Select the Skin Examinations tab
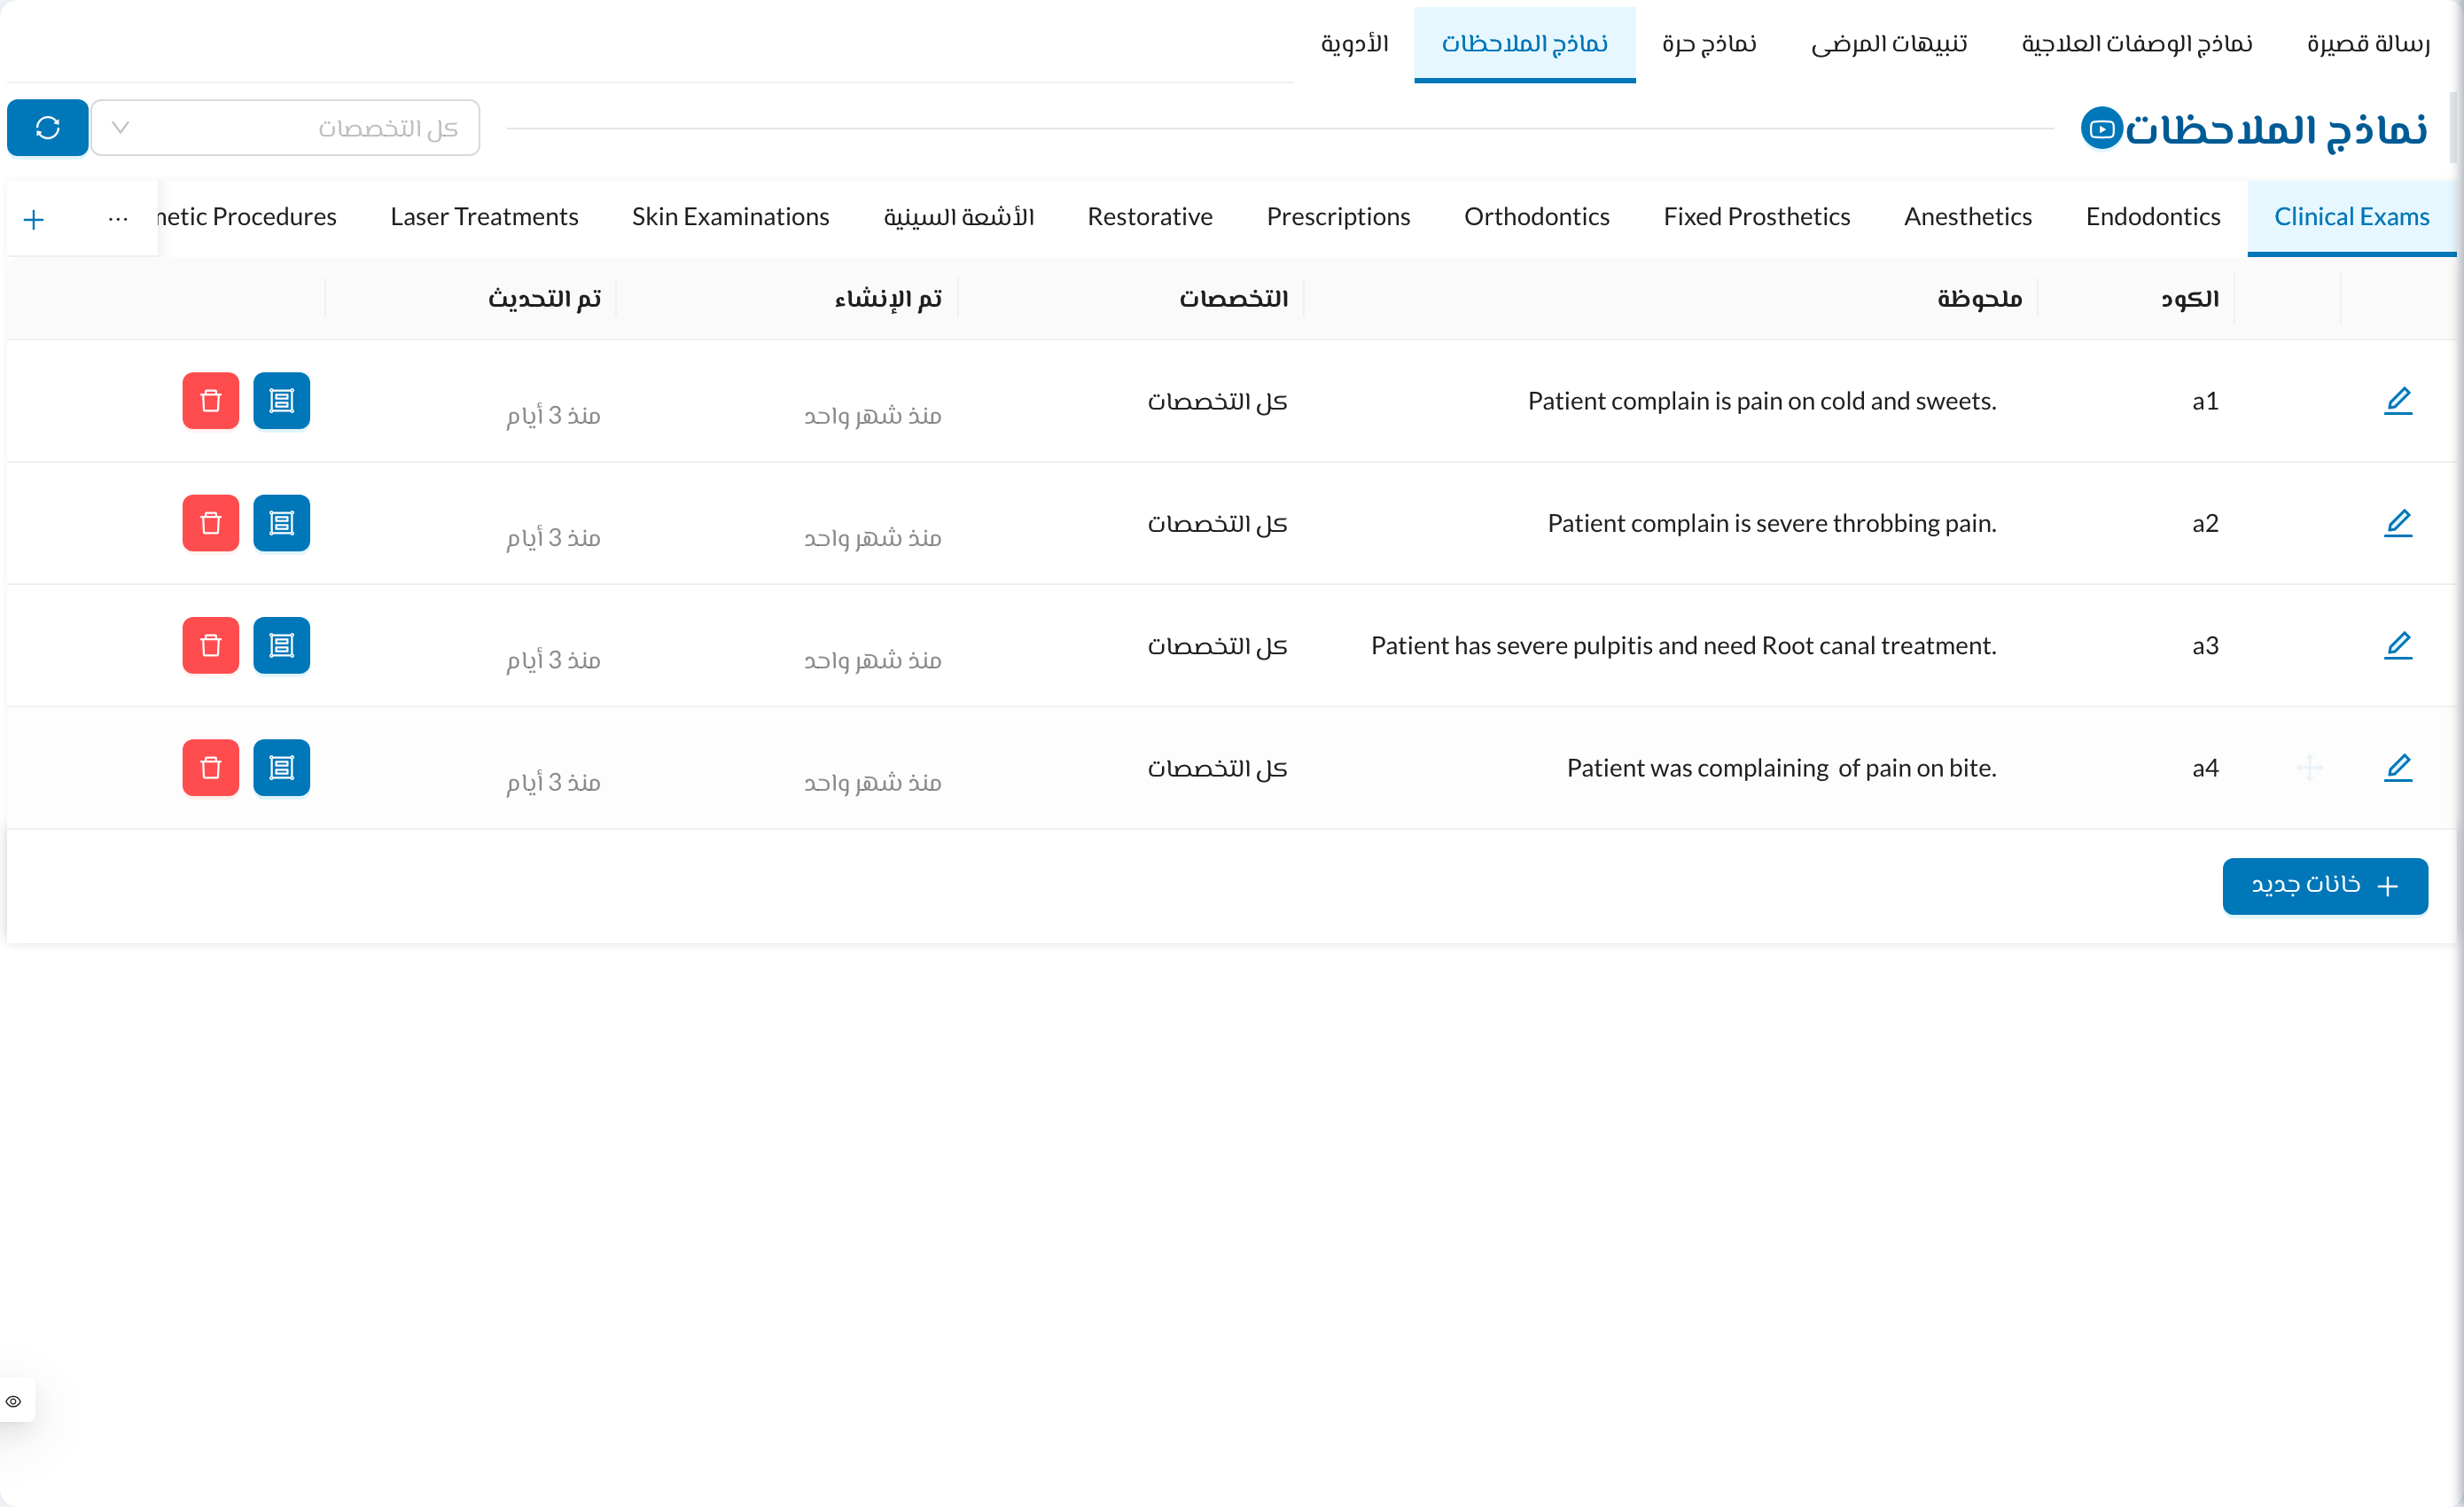The height and width of the screenshot is (1507, 2464). point(730,217)
